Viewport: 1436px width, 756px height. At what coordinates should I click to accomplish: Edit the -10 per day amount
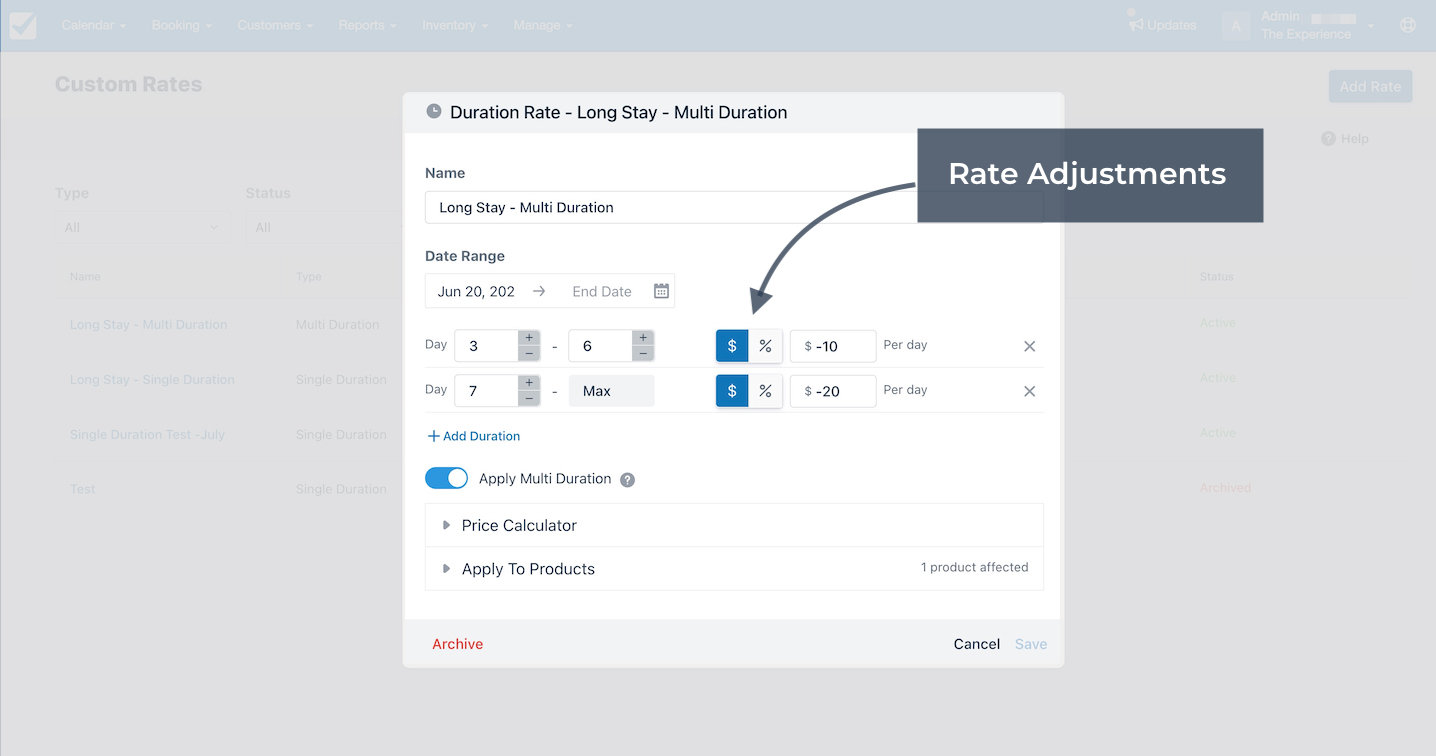coord(833,346)
